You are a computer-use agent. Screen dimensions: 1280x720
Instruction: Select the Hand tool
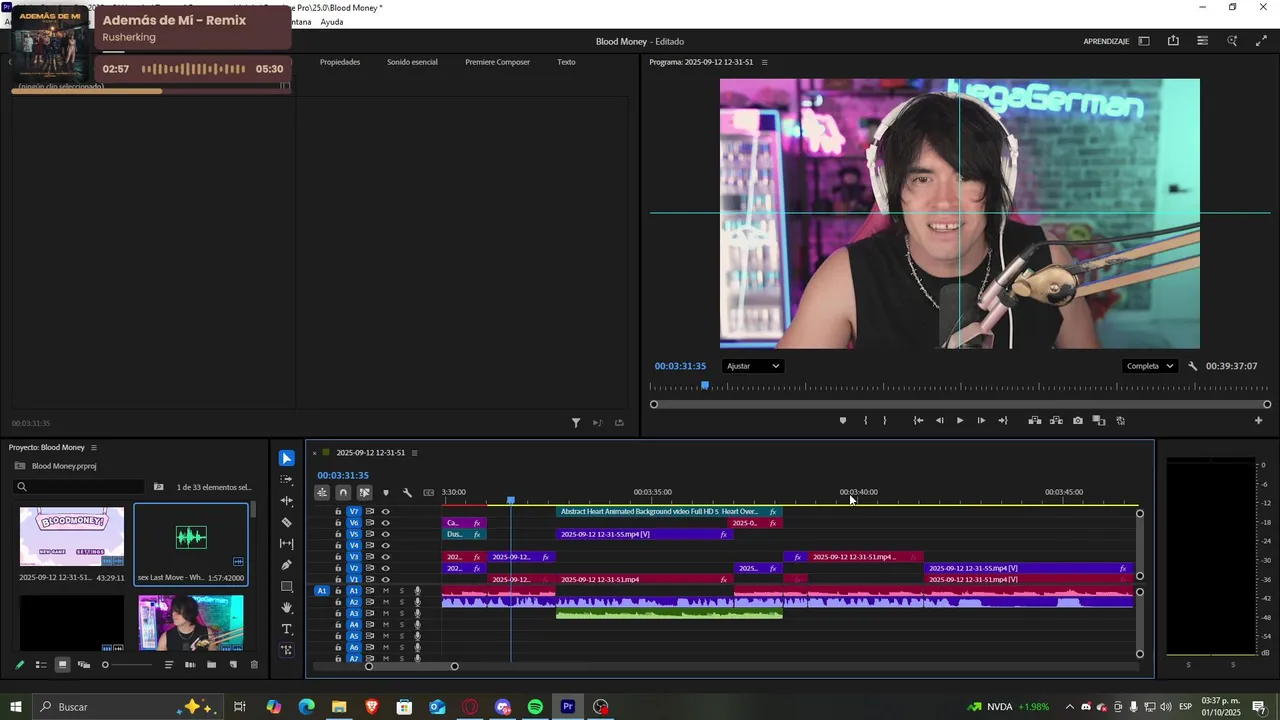pos(287,608)
